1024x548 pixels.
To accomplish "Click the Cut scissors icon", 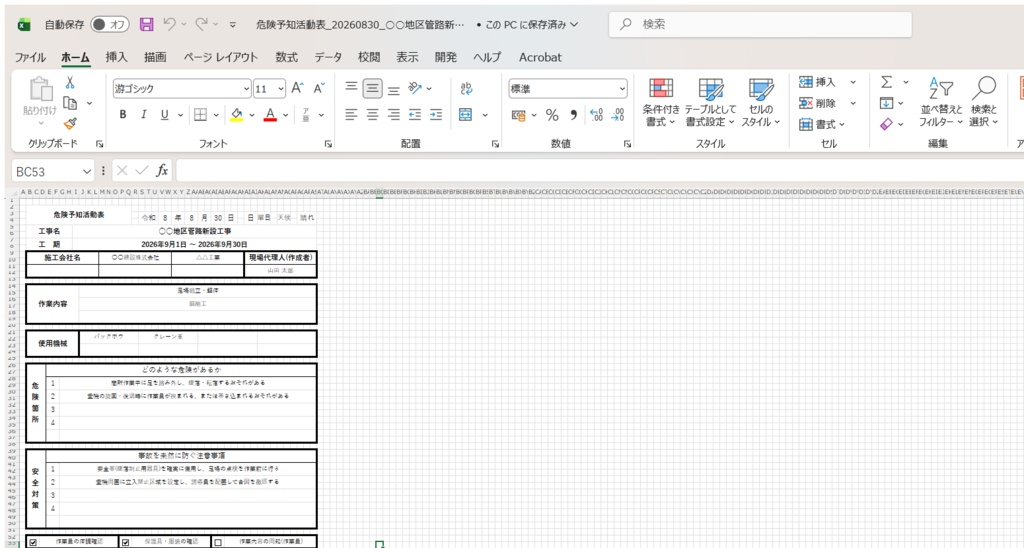I will pyautogui.click(x=70, y=82).
